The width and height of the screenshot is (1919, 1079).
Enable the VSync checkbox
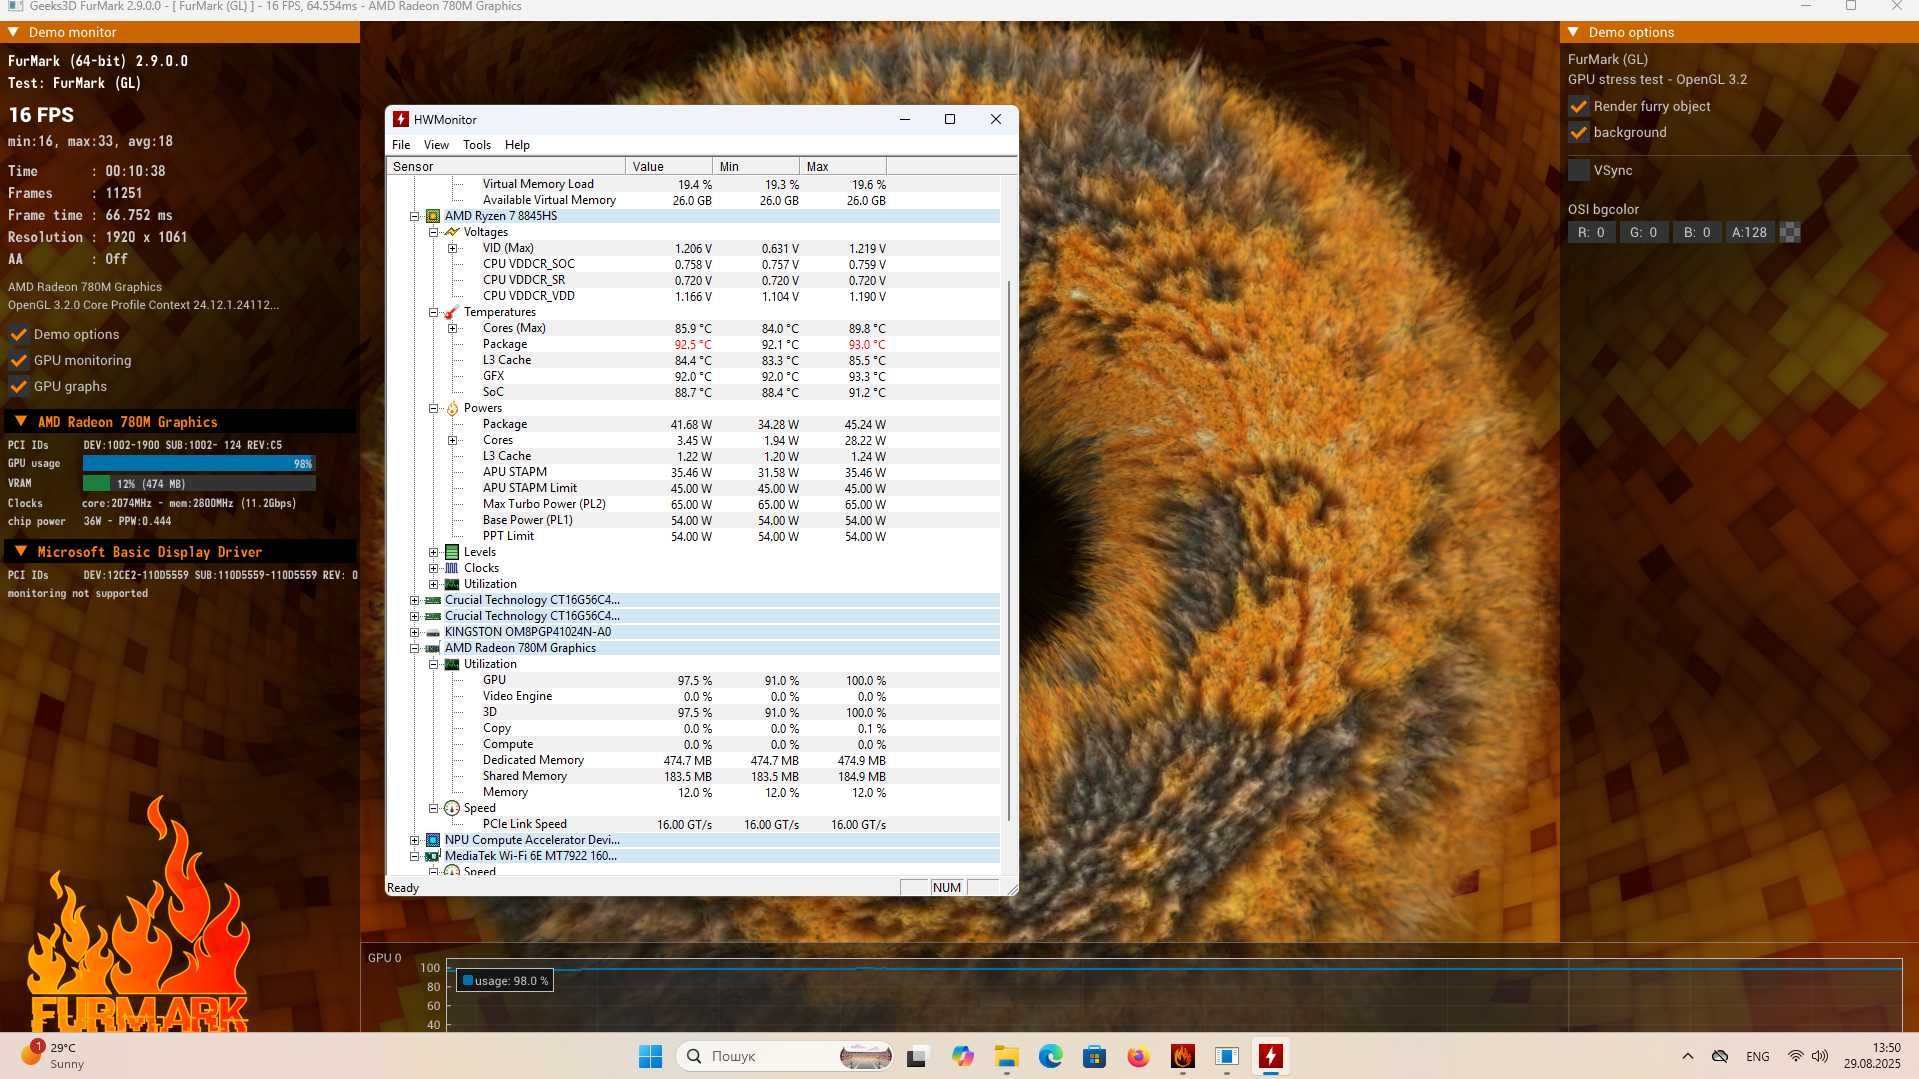(x=1578, y=170)
